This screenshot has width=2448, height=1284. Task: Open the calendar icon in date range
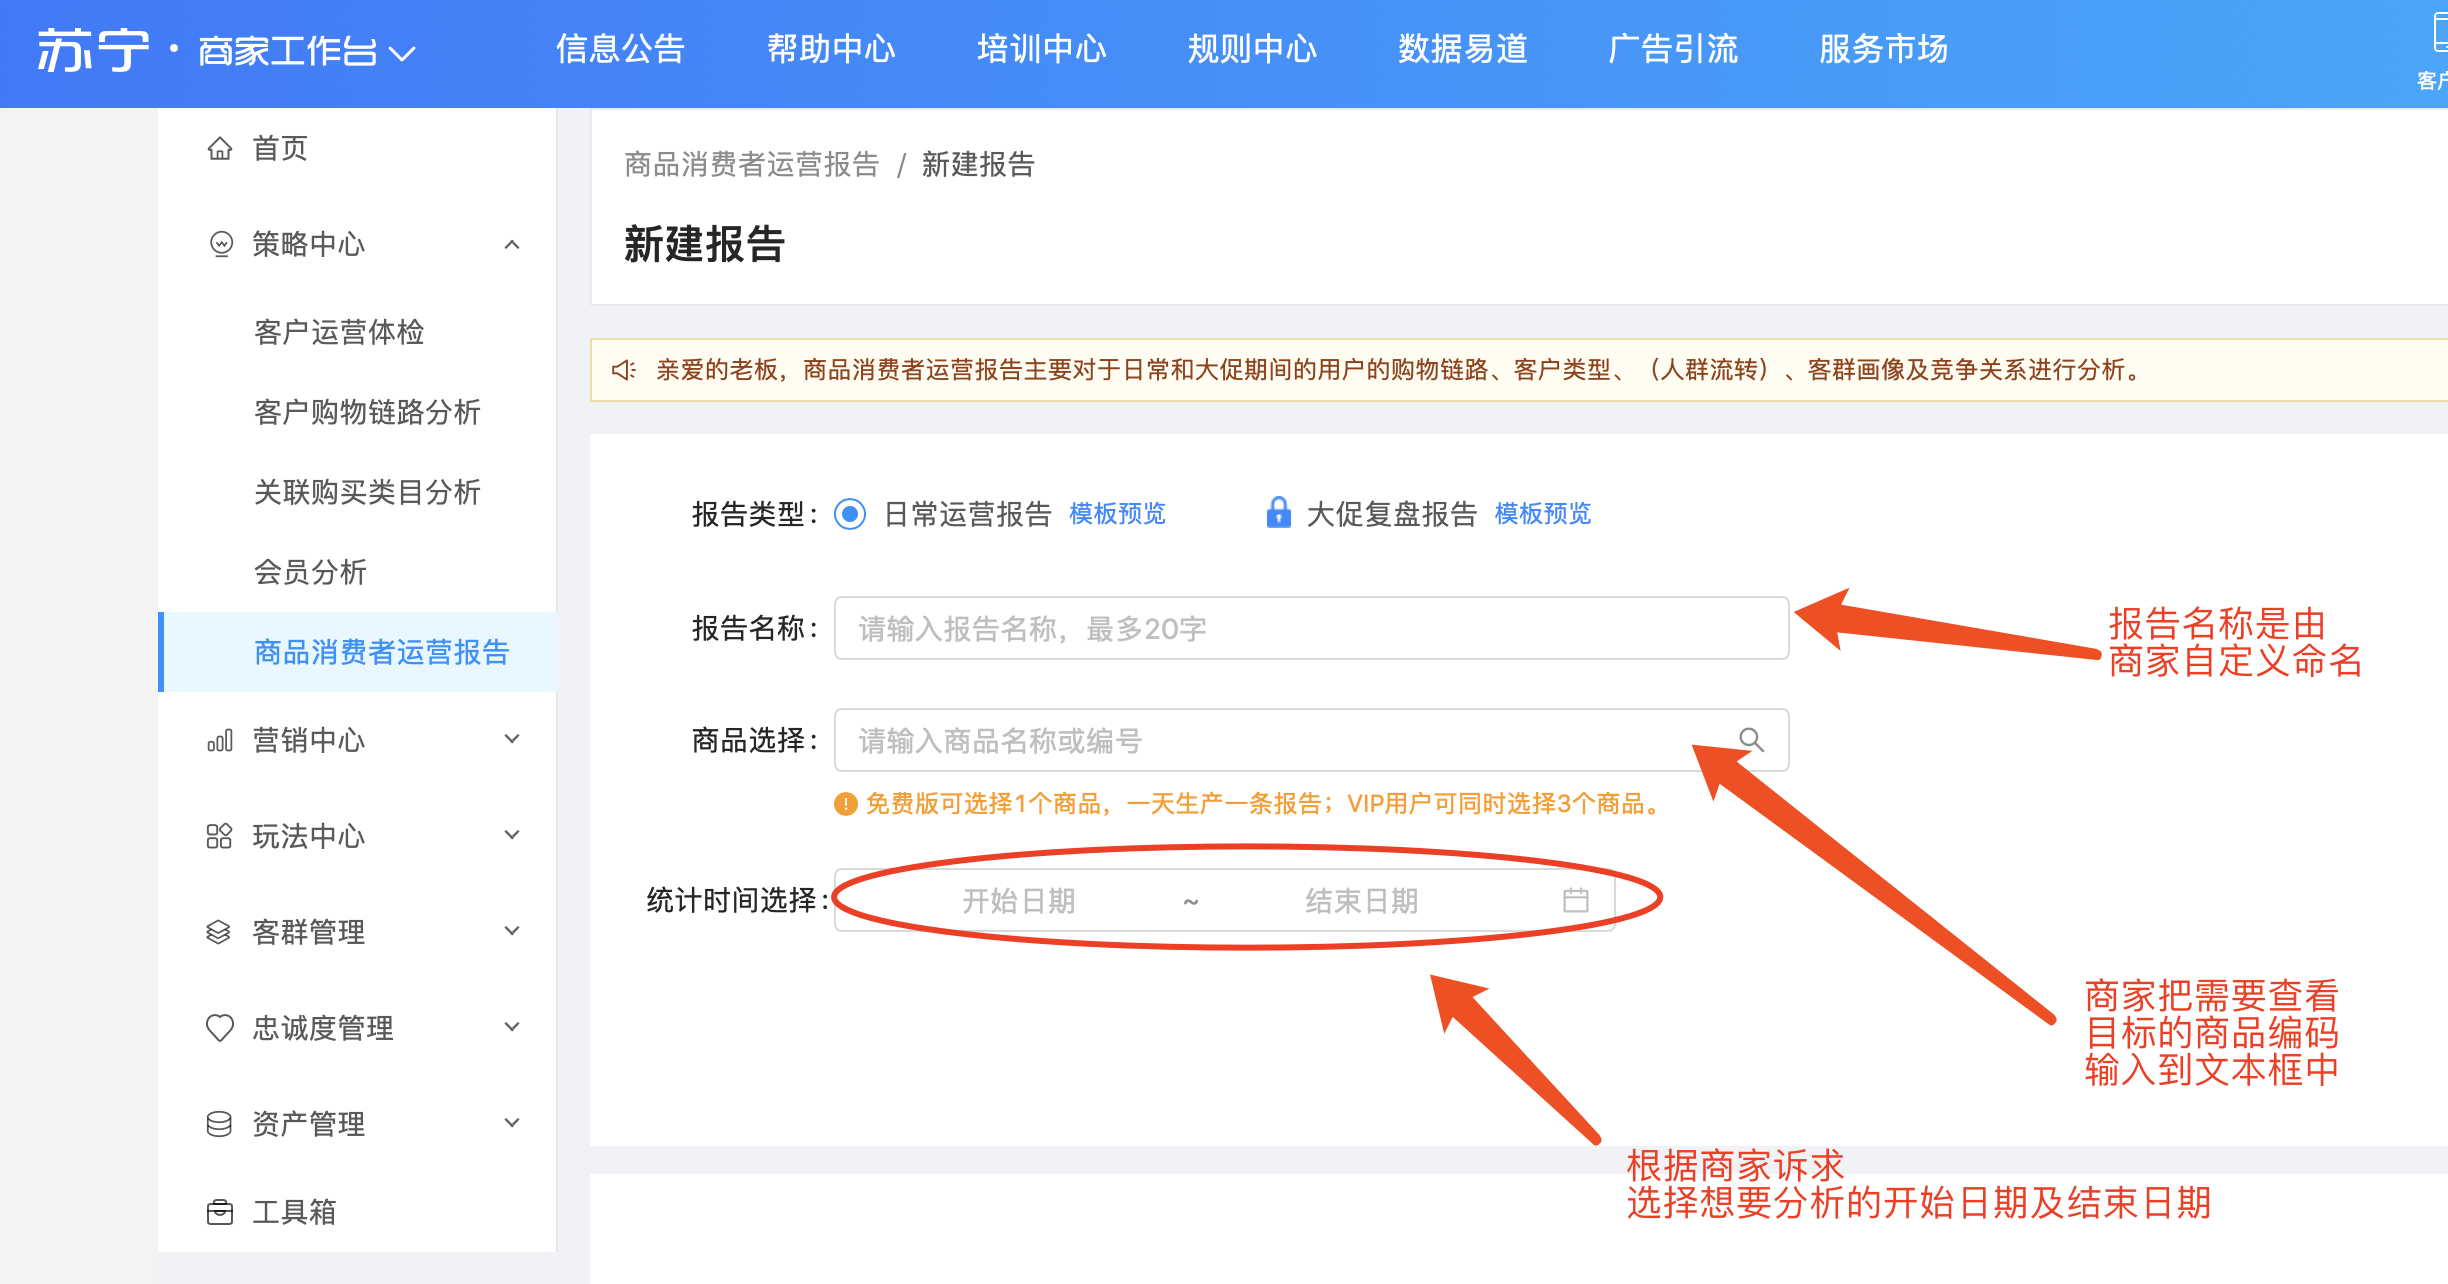(x=1576, y=900)
